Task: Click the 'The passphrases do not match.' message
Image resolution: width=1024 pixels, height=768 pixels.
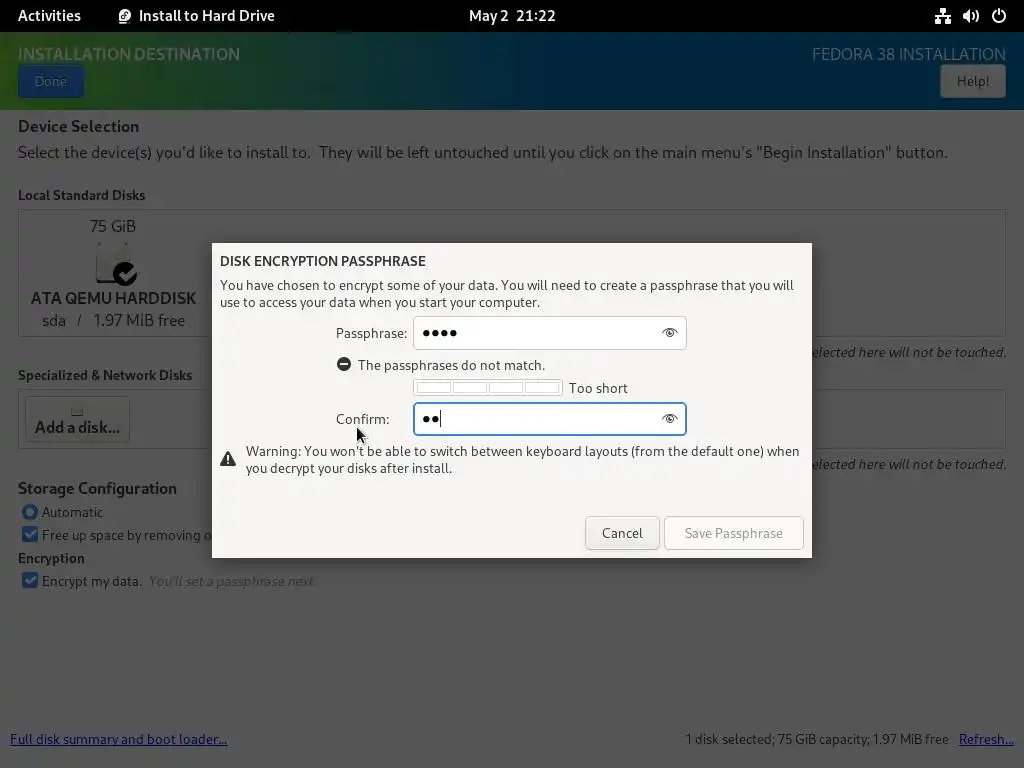Action: pyautogui.click(x=451, y=365)
